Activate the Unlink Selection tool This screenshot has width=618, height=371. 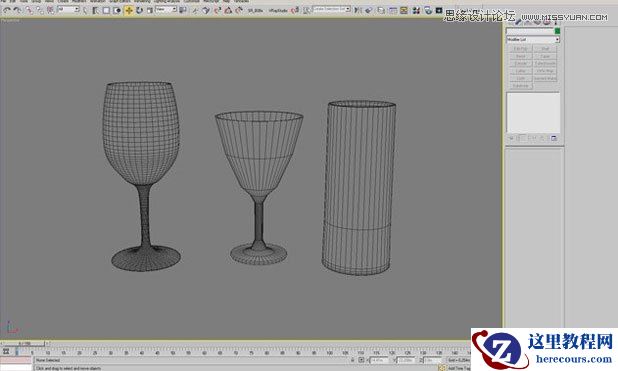tap(40, 10)
